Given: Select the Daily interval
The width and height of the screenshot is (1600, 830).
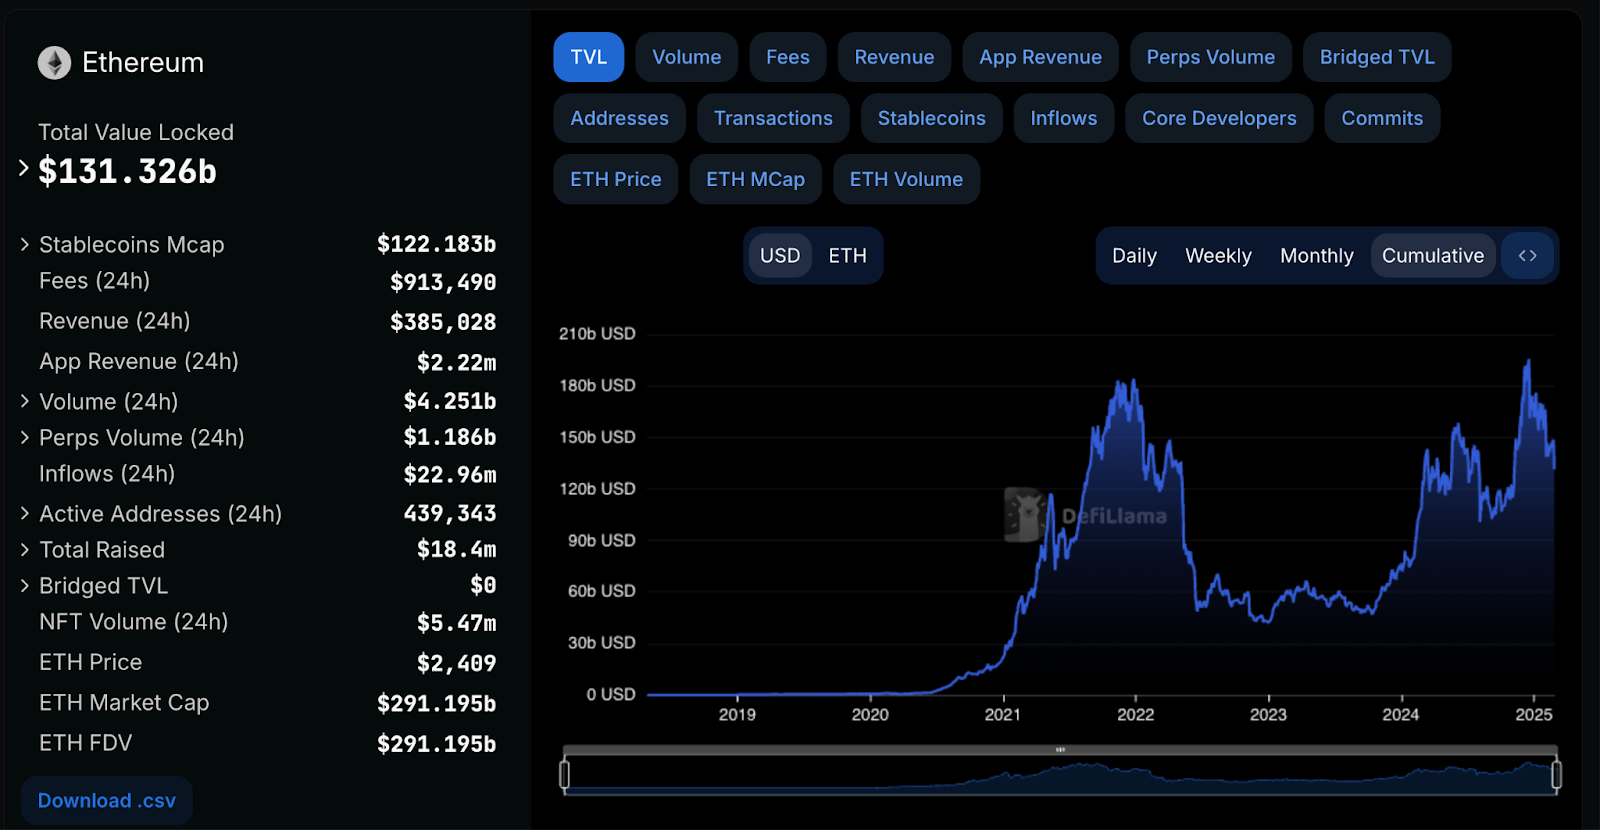Looking at the screenshot, I should (x=1134, y=256).
